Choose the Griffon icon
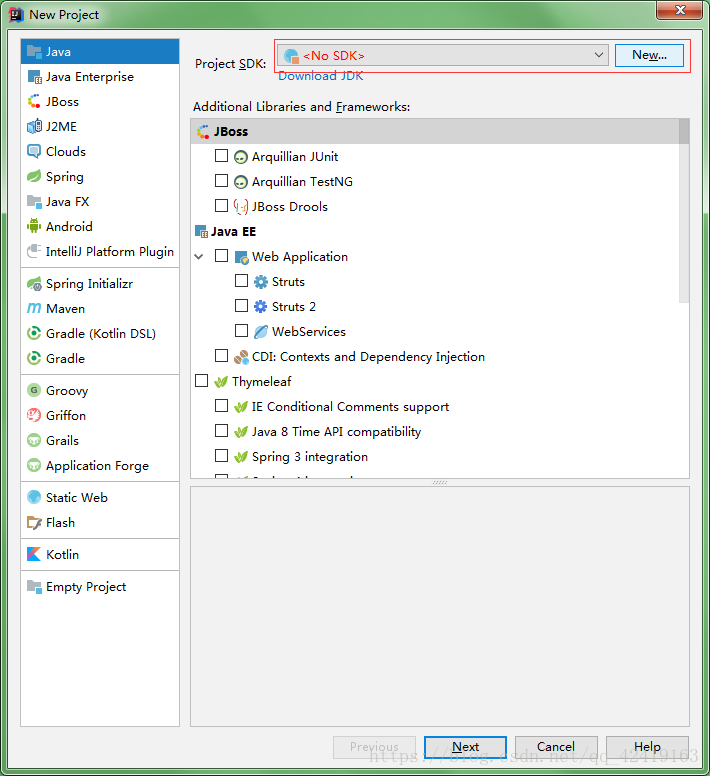Viewport: 710px width, 776px height. pos(34,415)
